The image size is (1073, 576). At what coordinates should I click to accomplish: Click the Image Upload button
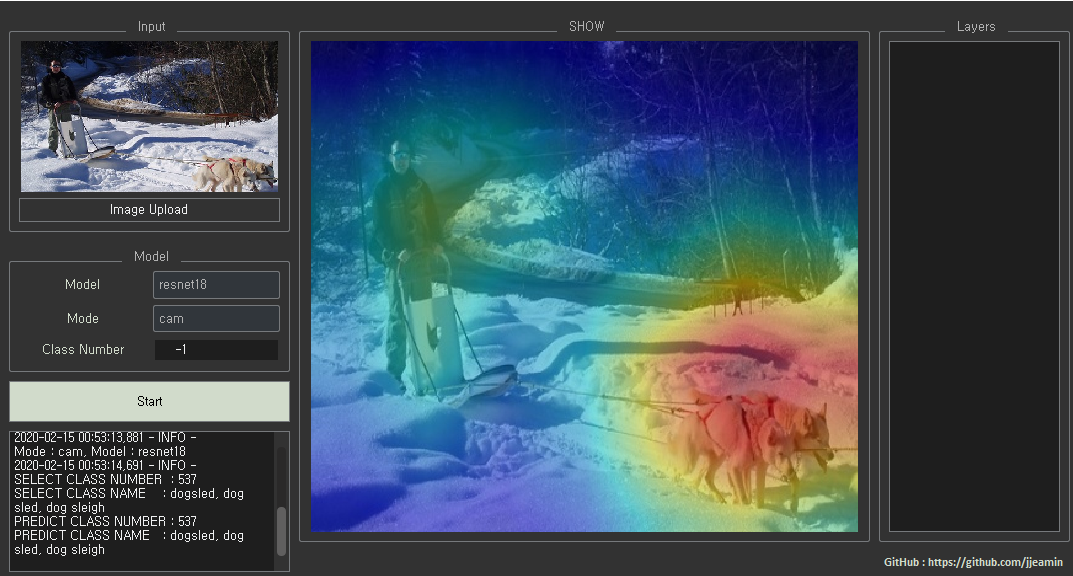149,210
